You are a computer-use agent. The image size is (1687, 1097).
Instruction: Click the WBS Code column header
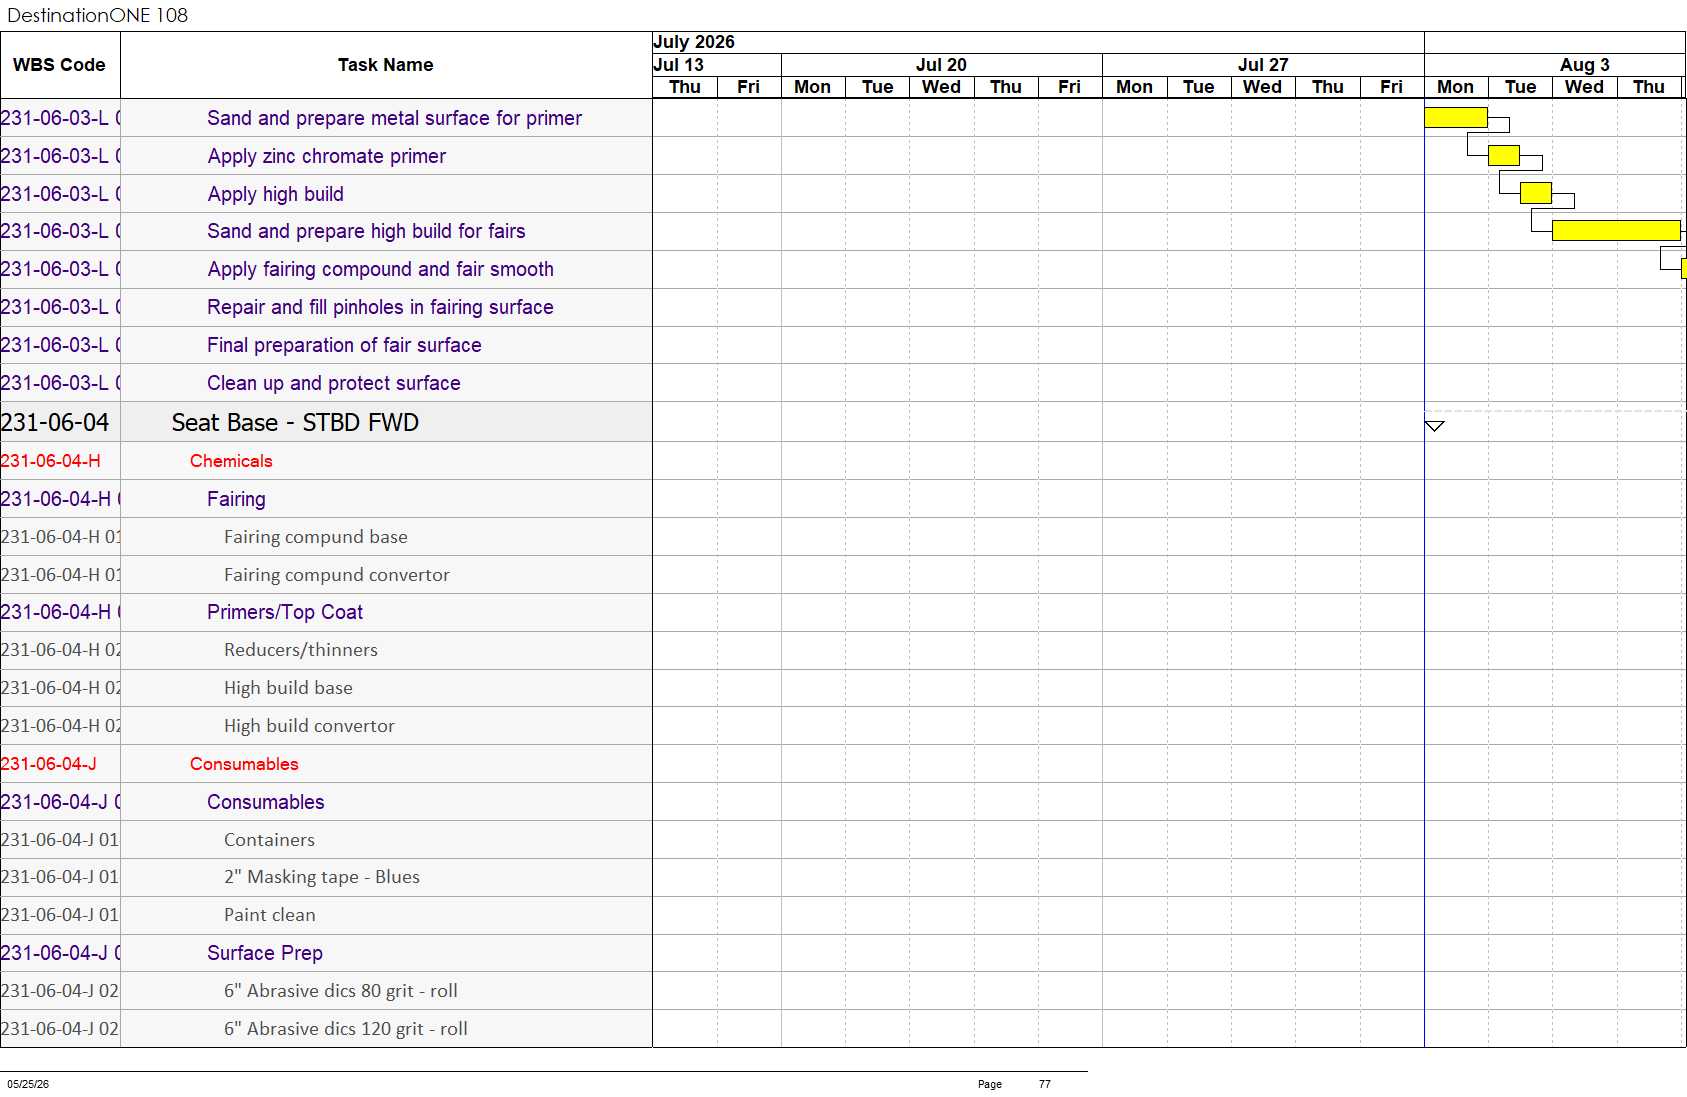point(60,65)
